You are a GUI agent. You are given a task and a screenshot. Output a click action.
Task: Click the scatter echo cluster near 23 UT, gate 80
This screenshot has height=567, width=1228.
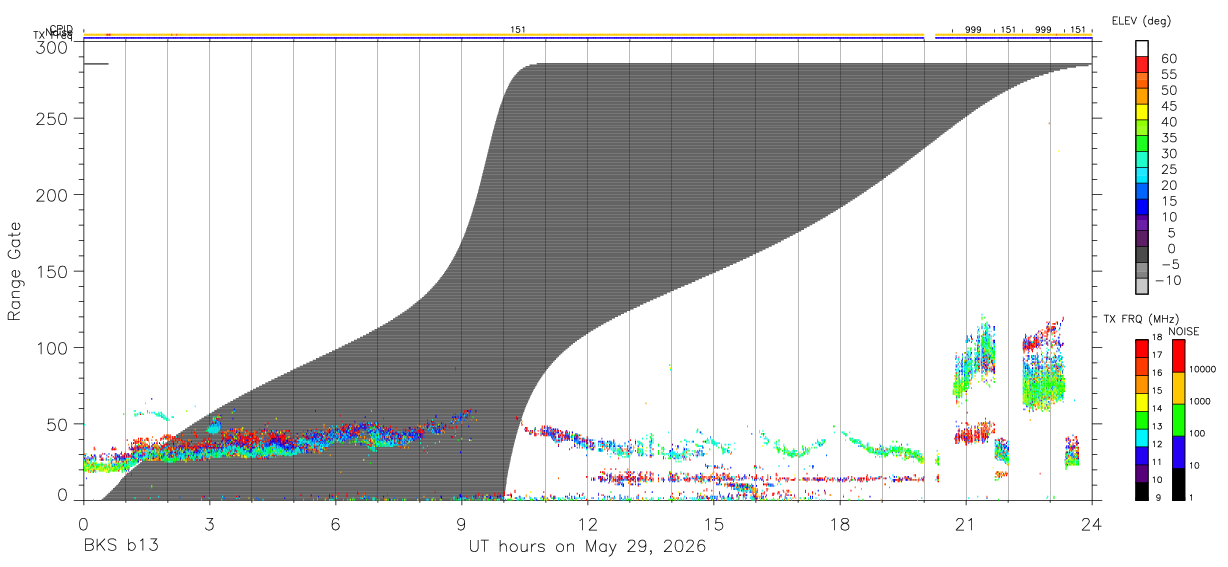click(x=1043, y=366)
